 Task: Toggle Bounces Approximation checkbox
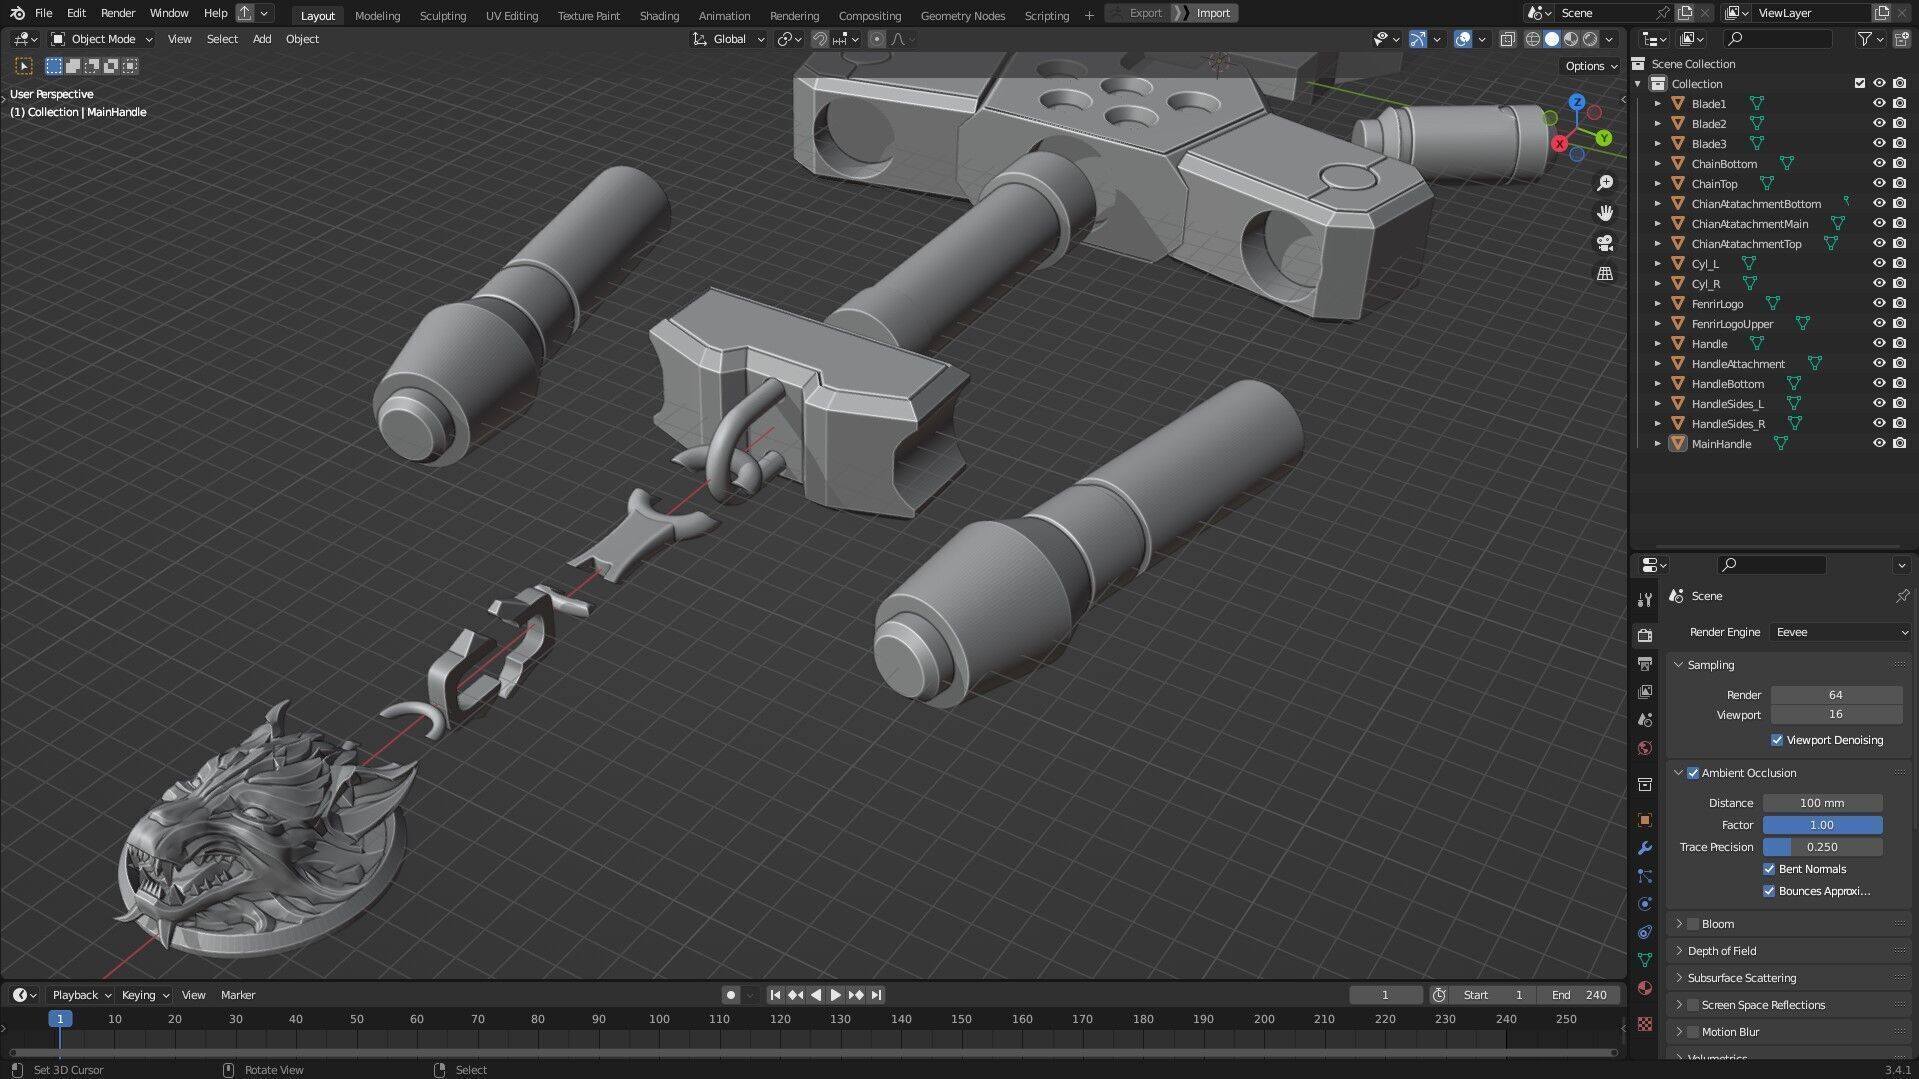pos(1769,891)
